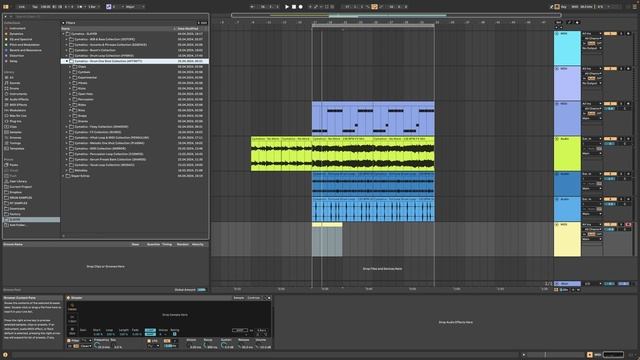The image size is (640, 360).
Task: Open DRUM SAMPLES folder in Places
Action: tap(20, 198)
